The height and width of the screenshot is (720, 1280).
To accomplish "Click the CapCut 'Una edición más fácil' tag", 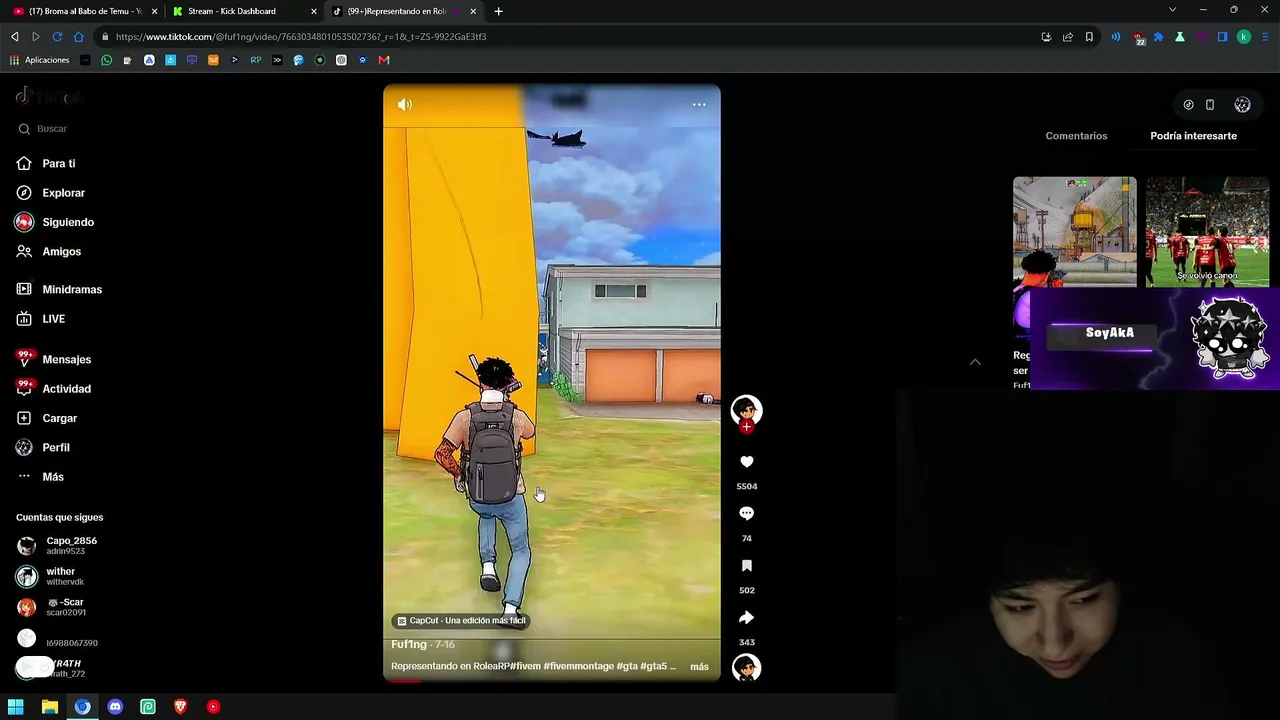I will tap(460, 621).
